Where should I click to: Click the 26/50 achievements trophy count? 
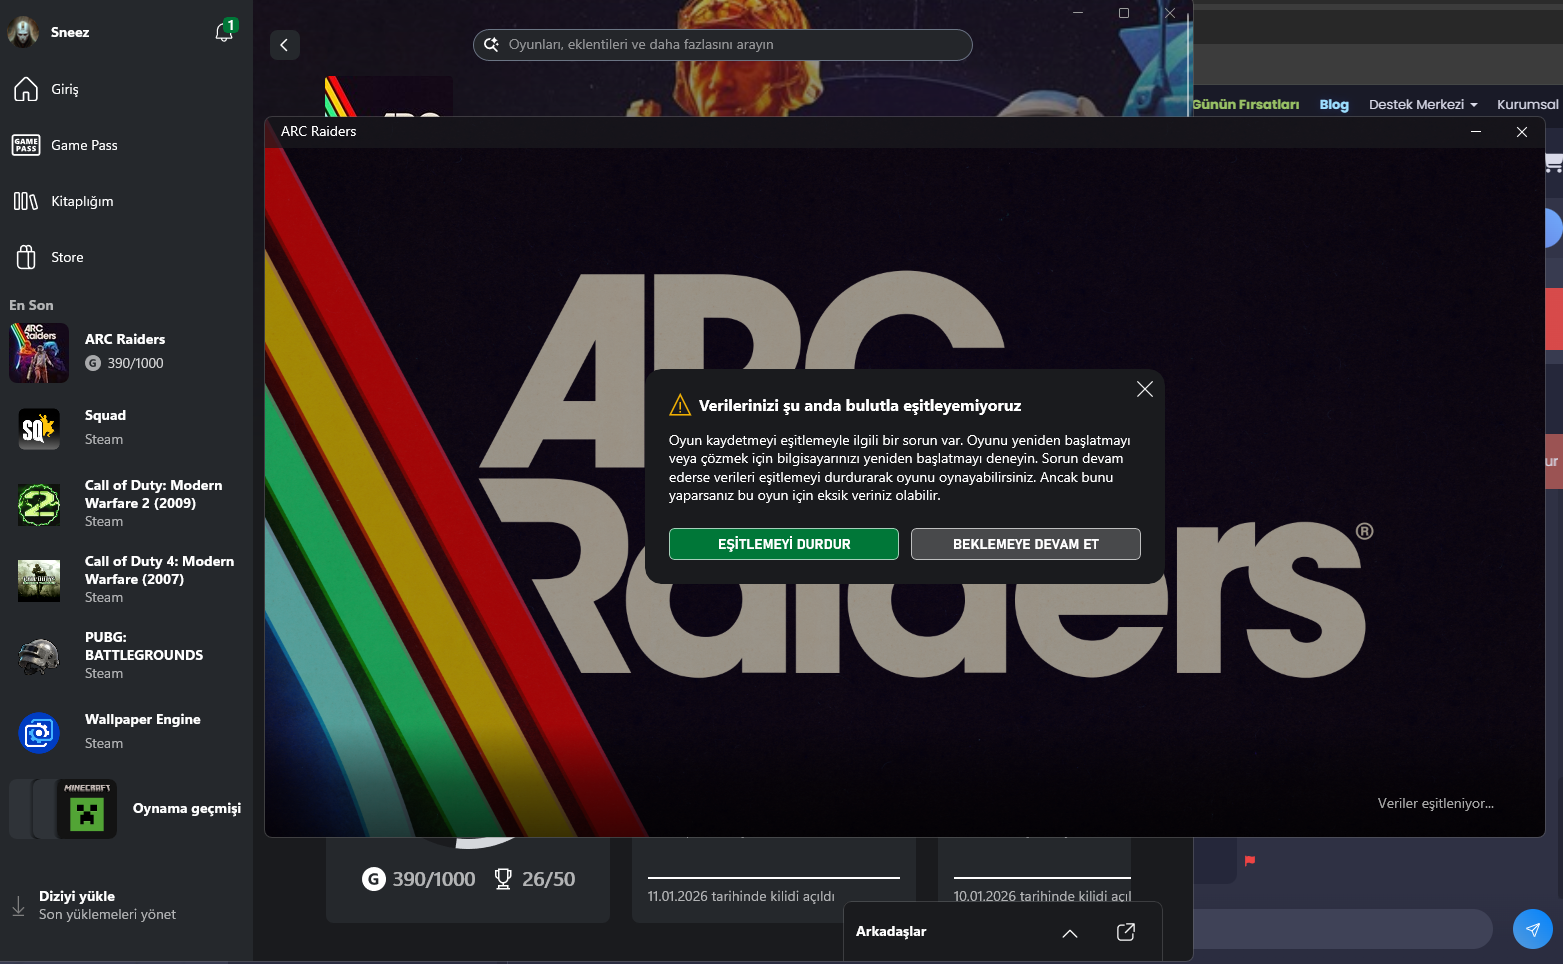click(535, 879)
